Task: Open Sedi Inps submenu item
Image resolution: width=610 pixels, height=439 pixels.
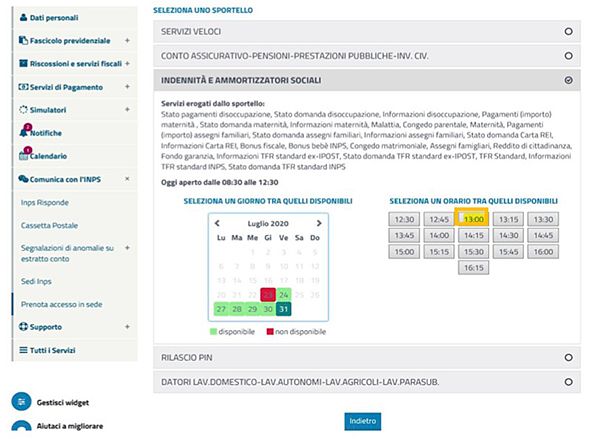Action: click(36, 281)
